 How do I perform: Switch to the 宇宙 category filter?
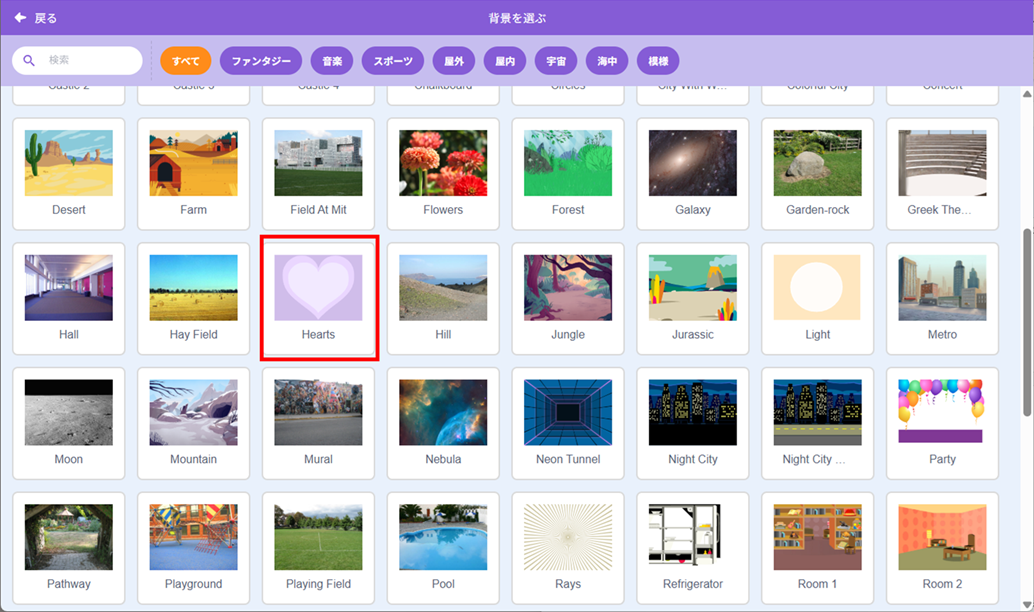tap(555, 61)
